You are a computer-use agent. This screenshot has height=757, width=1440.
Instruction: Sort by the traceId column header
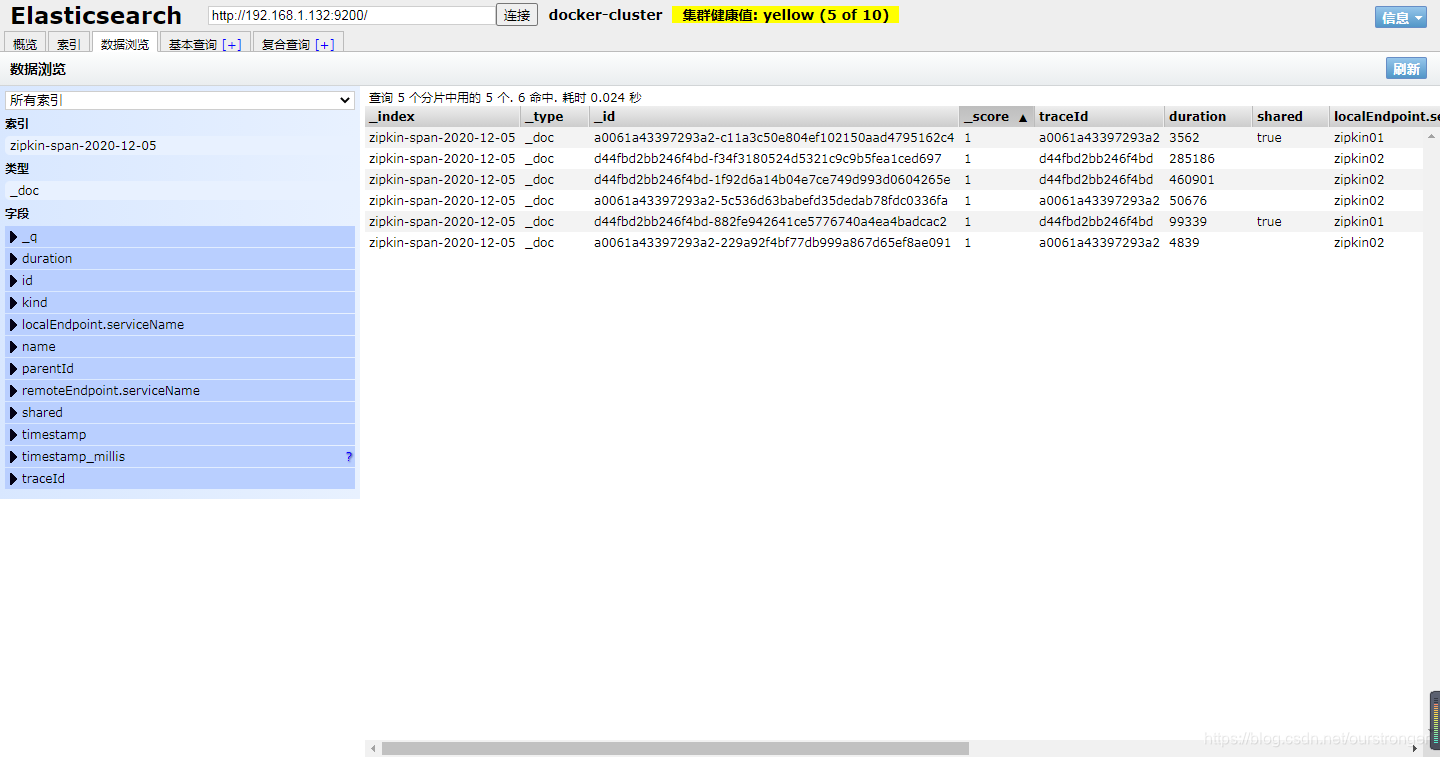coord(1100,117)
